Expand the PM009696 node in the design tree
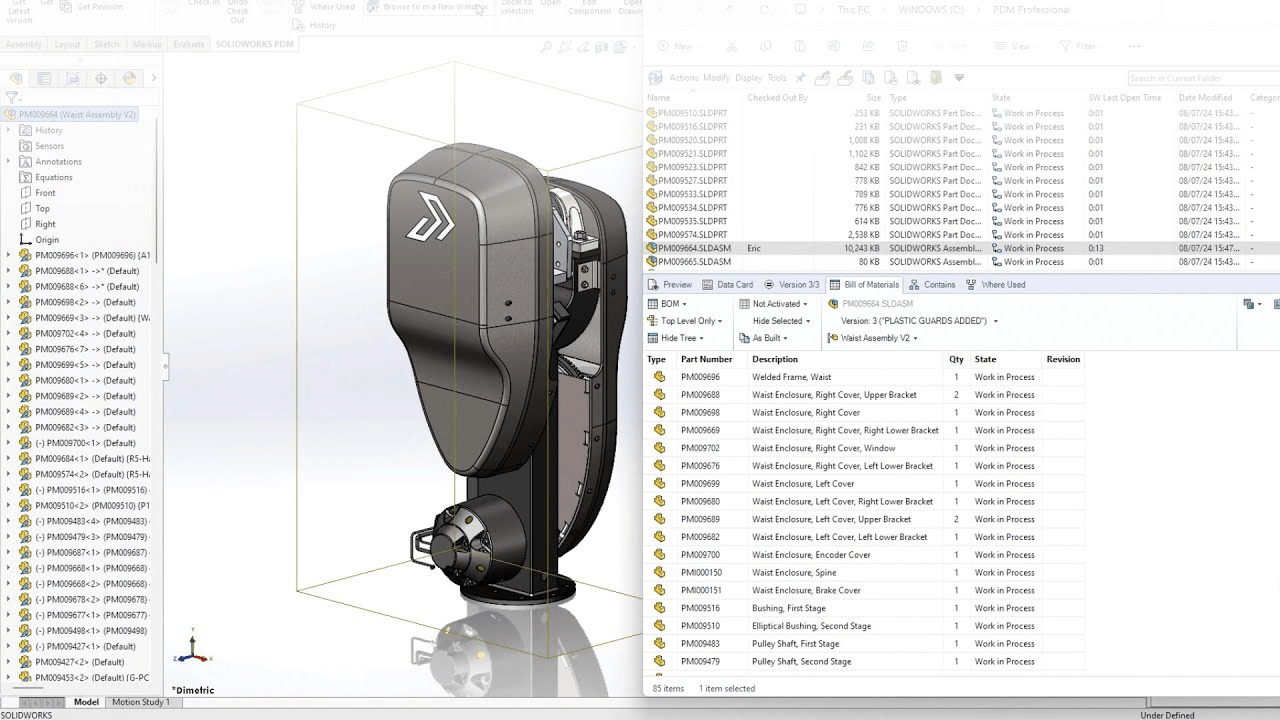The image size is (1280, 720). click(x=8, y=255)
